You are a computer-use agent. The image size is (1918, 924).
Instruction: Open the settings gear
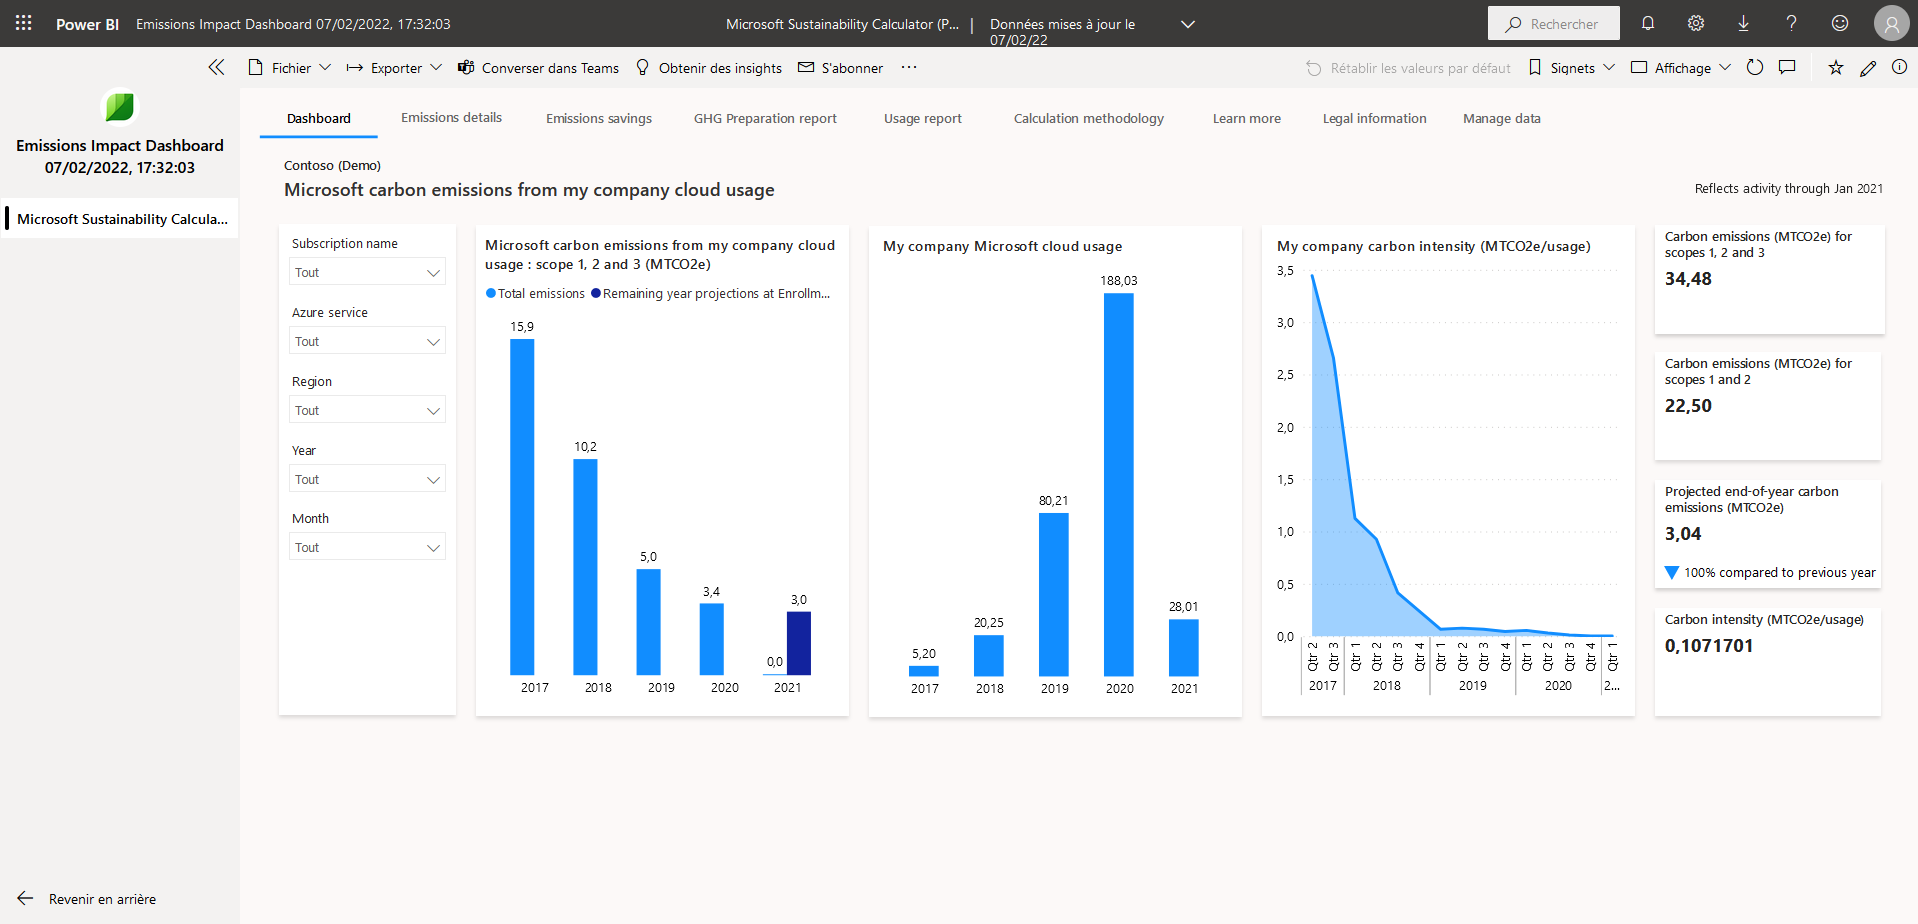coord(1696,23)
